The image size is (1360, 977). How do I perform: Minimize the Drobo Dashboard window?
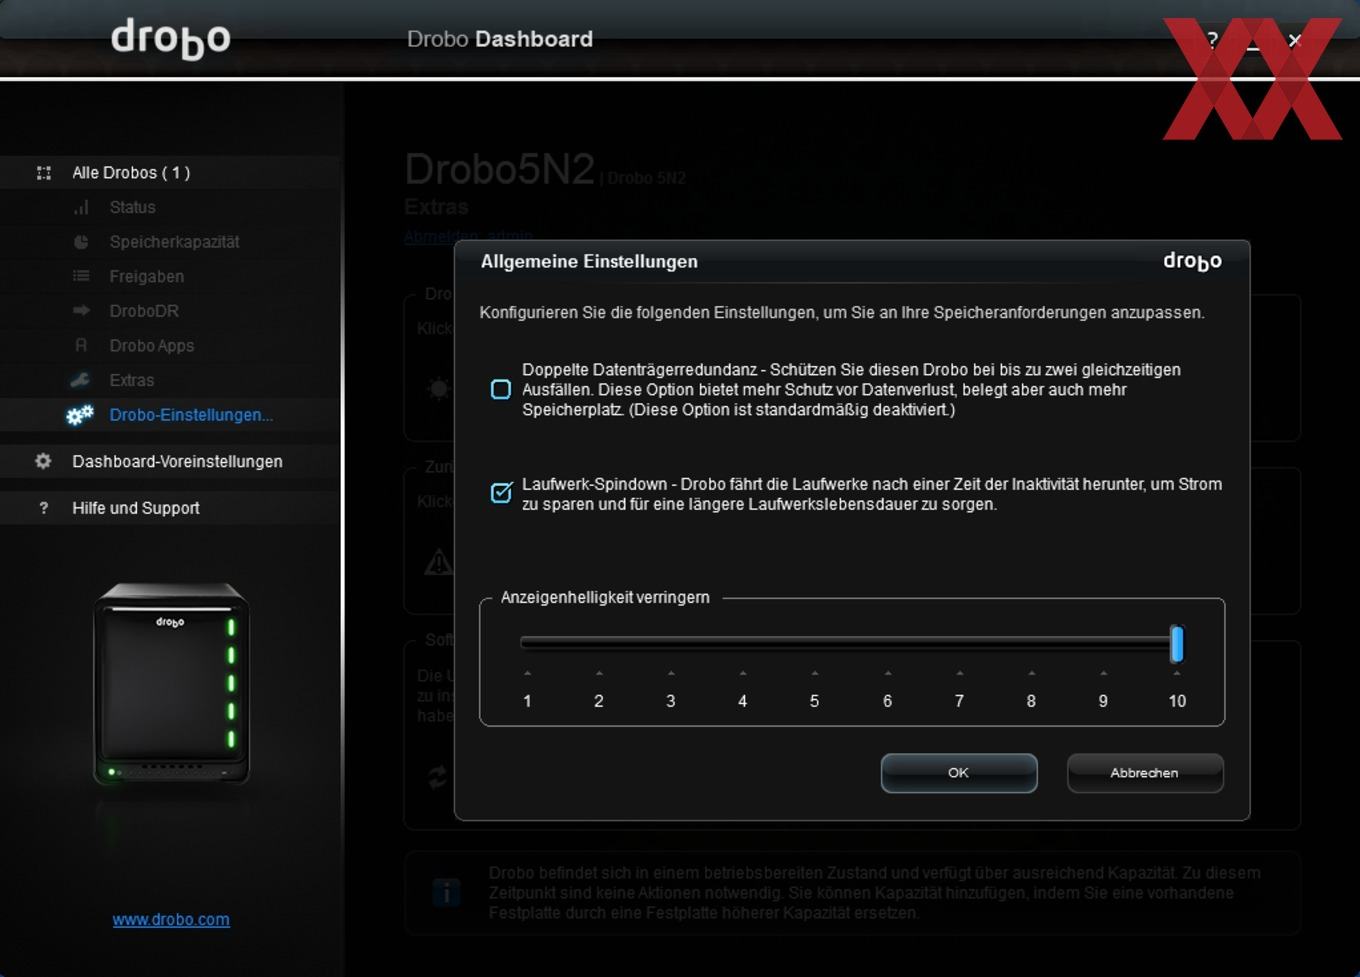tap(1253, 45)
